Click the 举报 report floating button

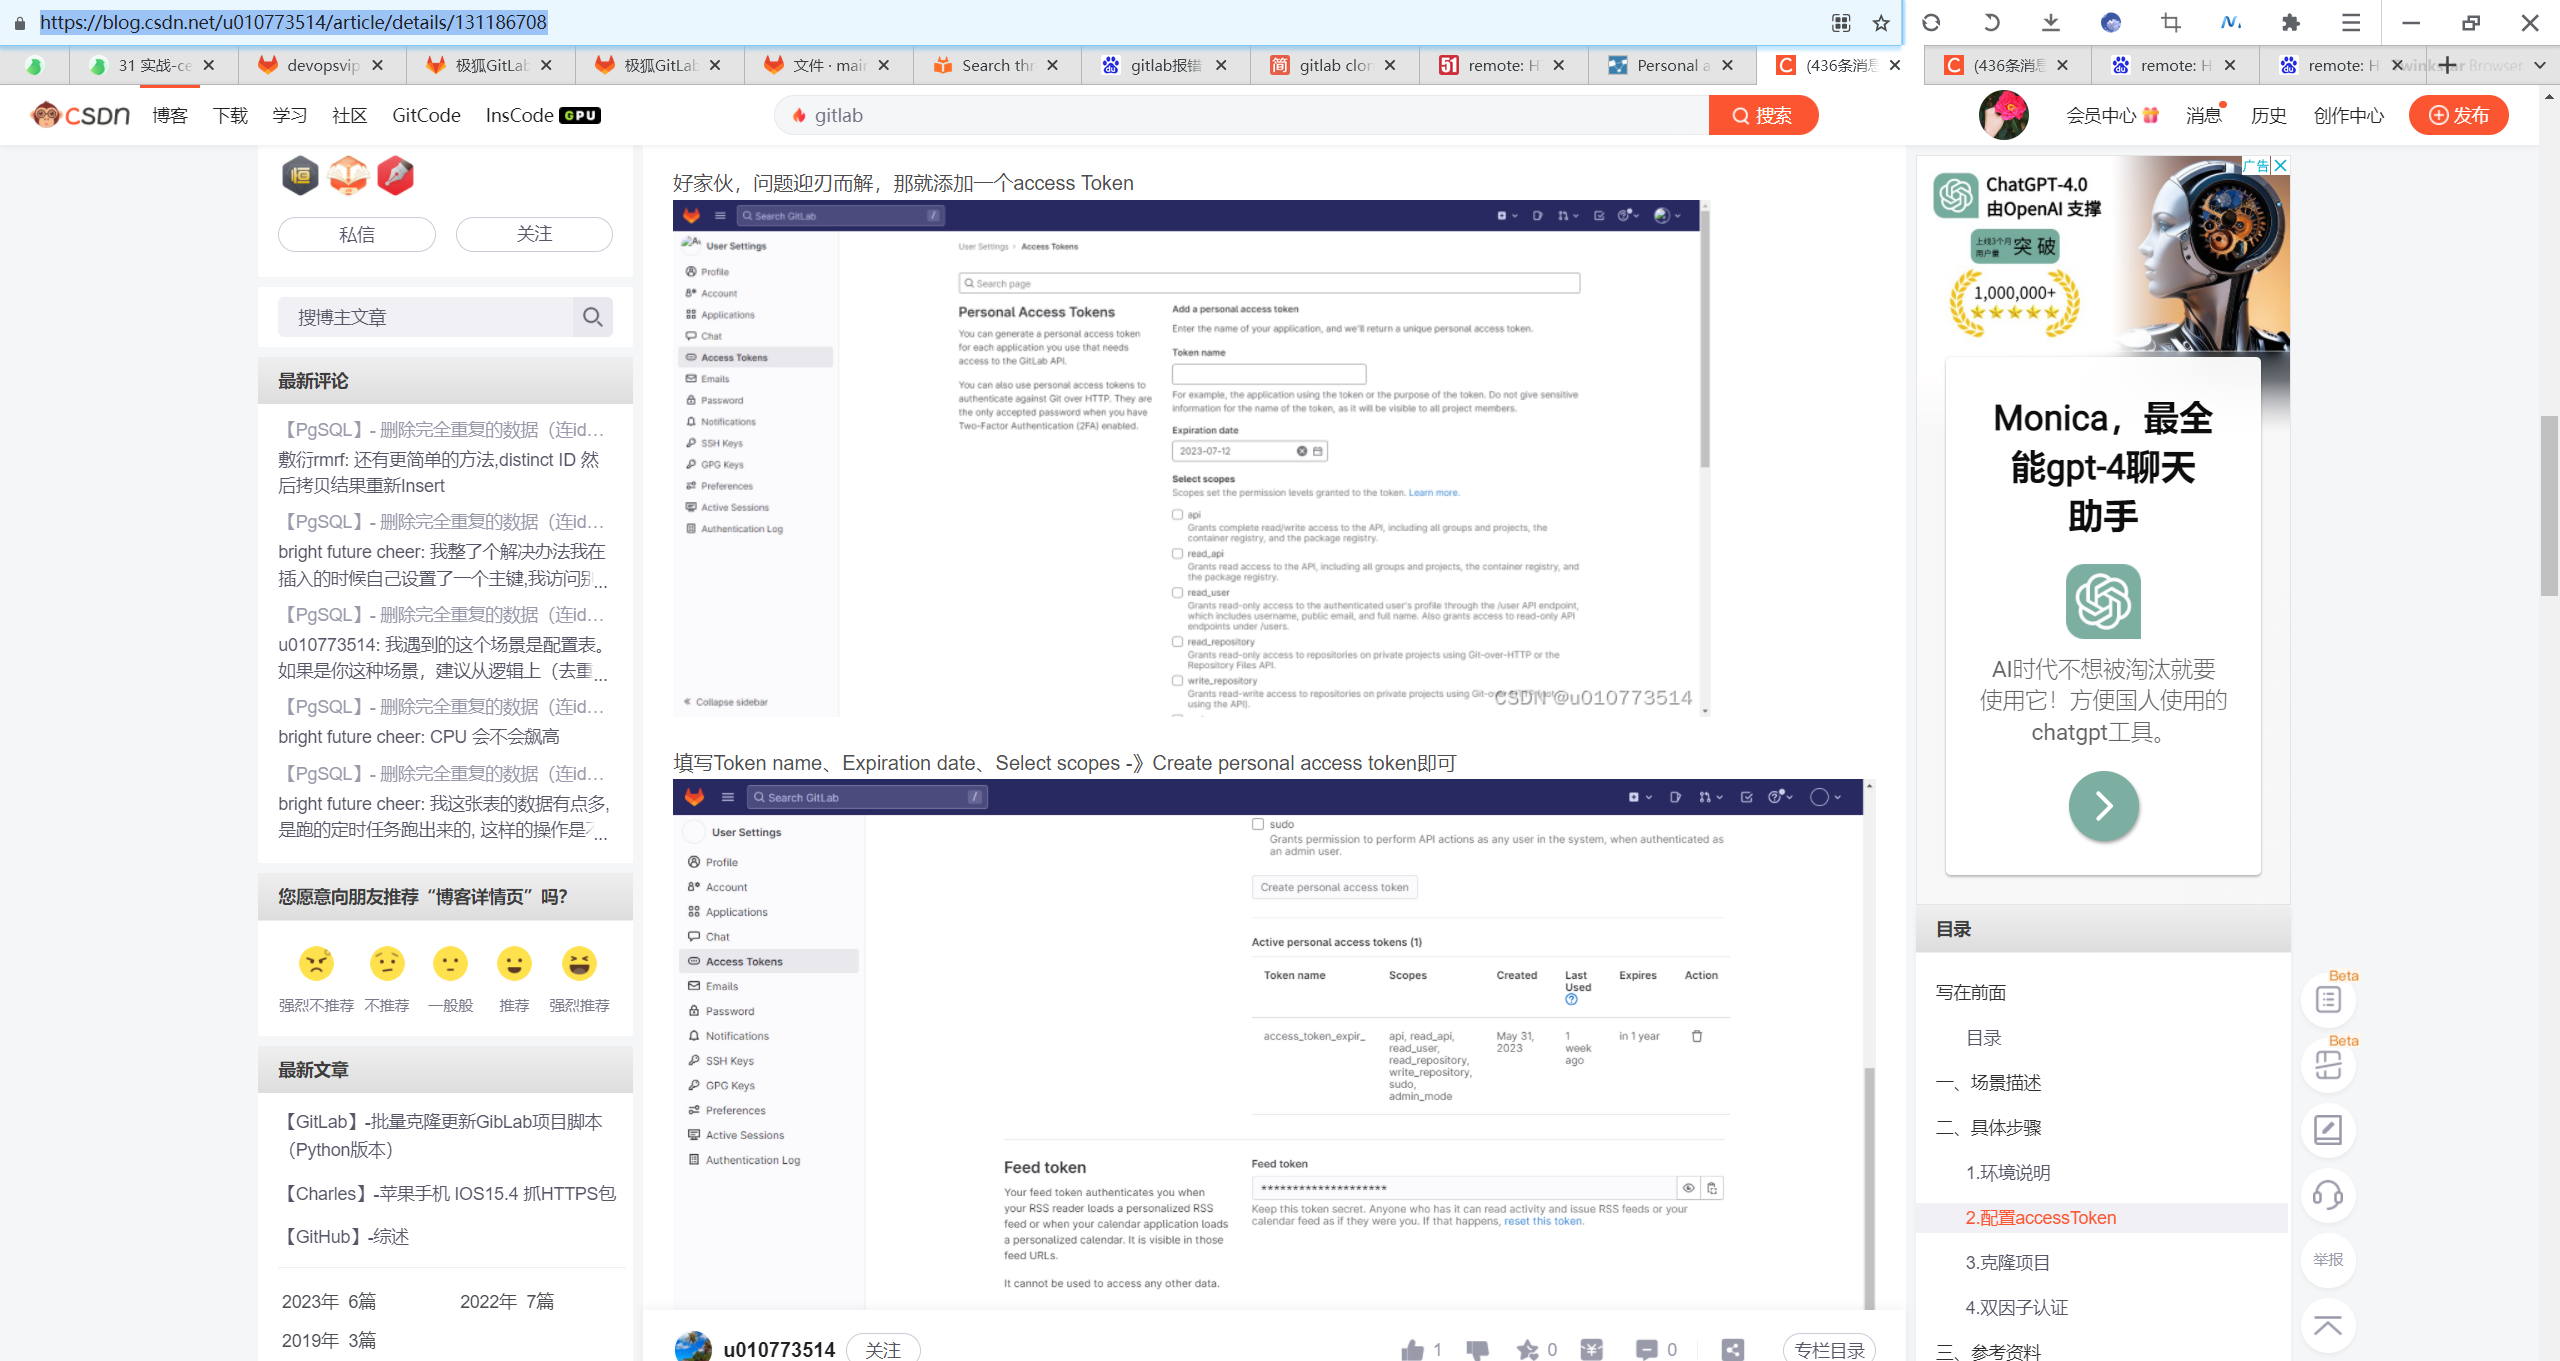point(2328,1260)
